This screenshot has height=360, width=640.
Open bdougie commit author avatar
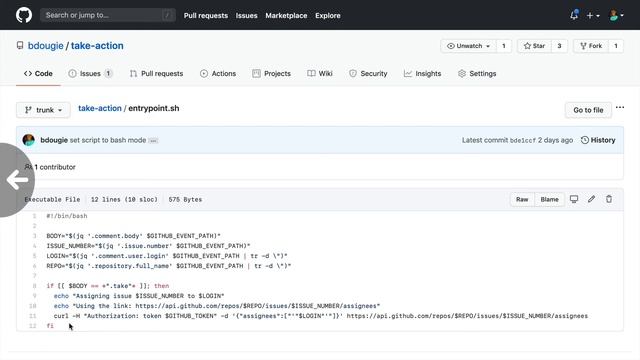[x=29, y=140]
